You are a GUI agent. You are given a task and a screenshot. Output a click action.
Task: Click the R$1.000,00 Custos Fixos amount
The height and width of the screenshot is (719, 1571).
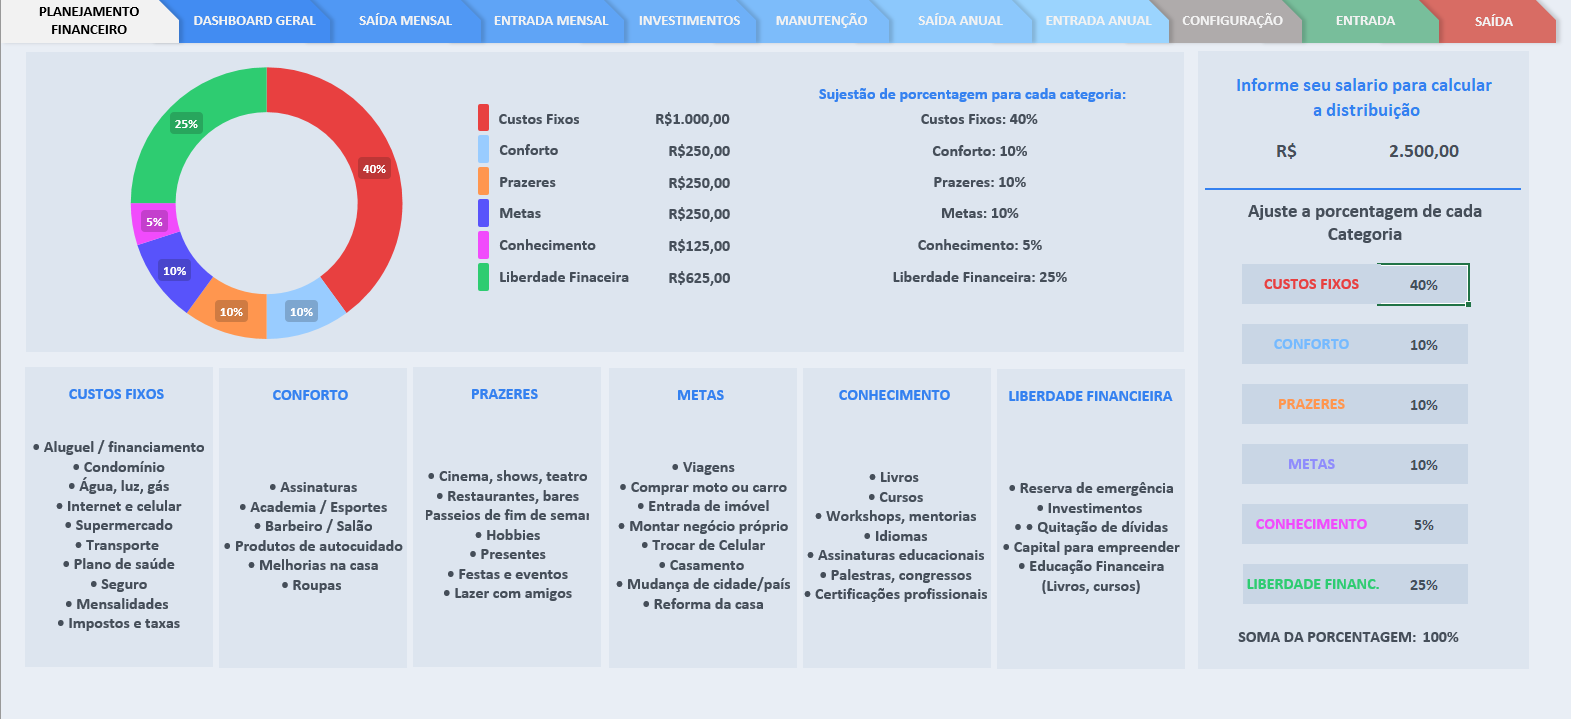tap(692, 119)
